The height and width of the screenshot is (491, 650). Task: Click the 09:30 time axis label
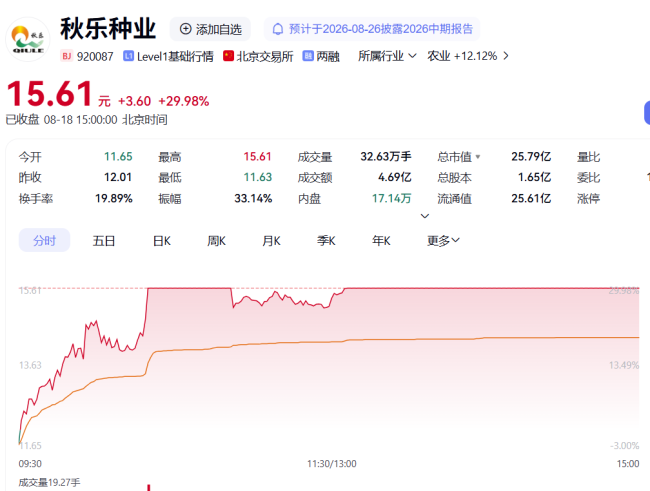click(30, 464)
